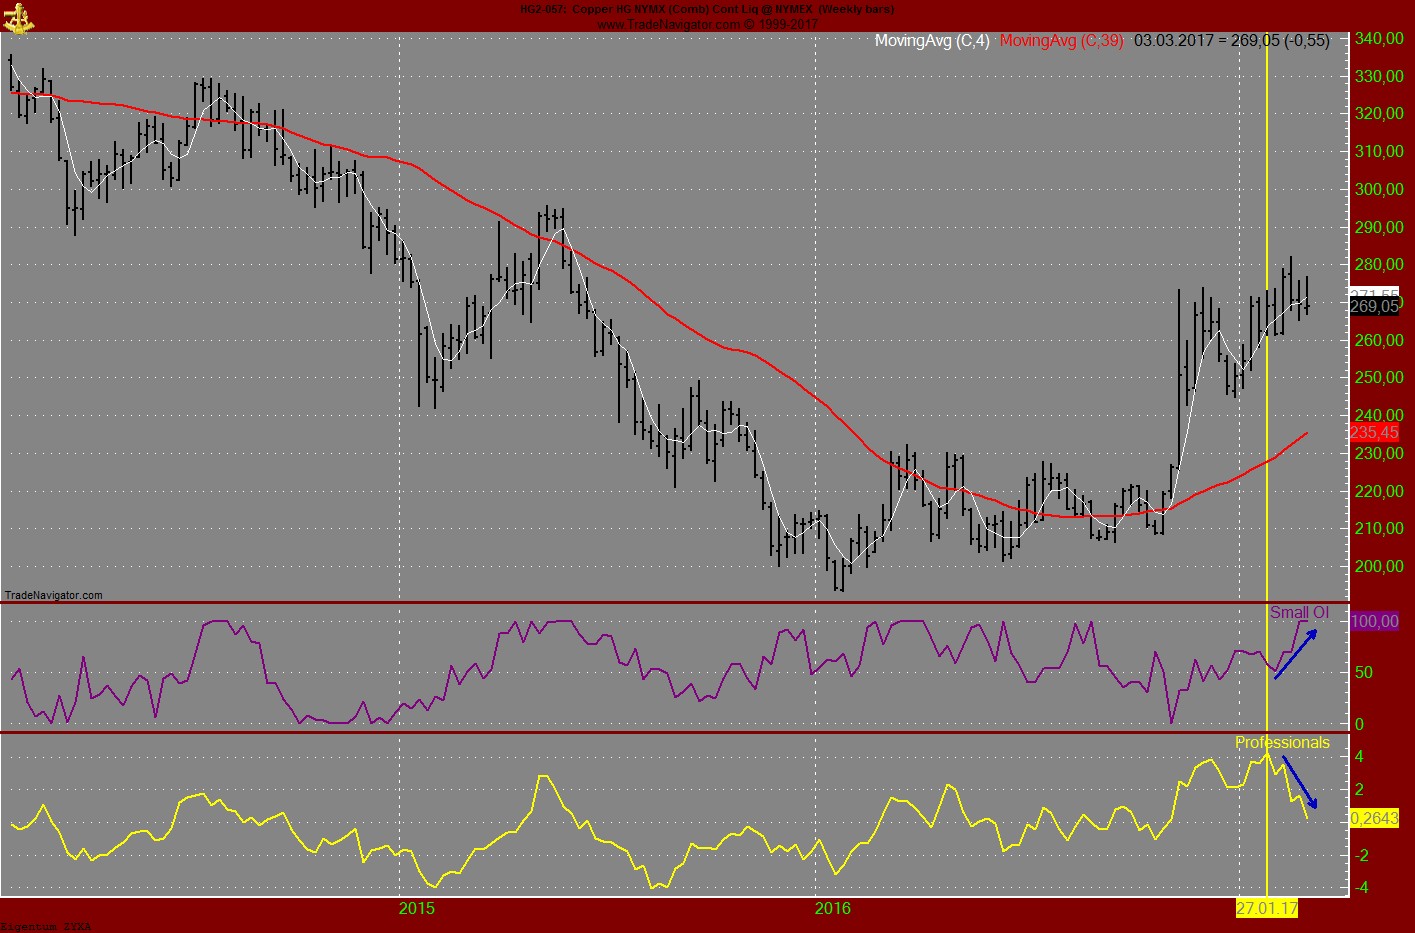Click the gray 271,55 last-price label
1415x933 pixels.
tap(1375, 290)
